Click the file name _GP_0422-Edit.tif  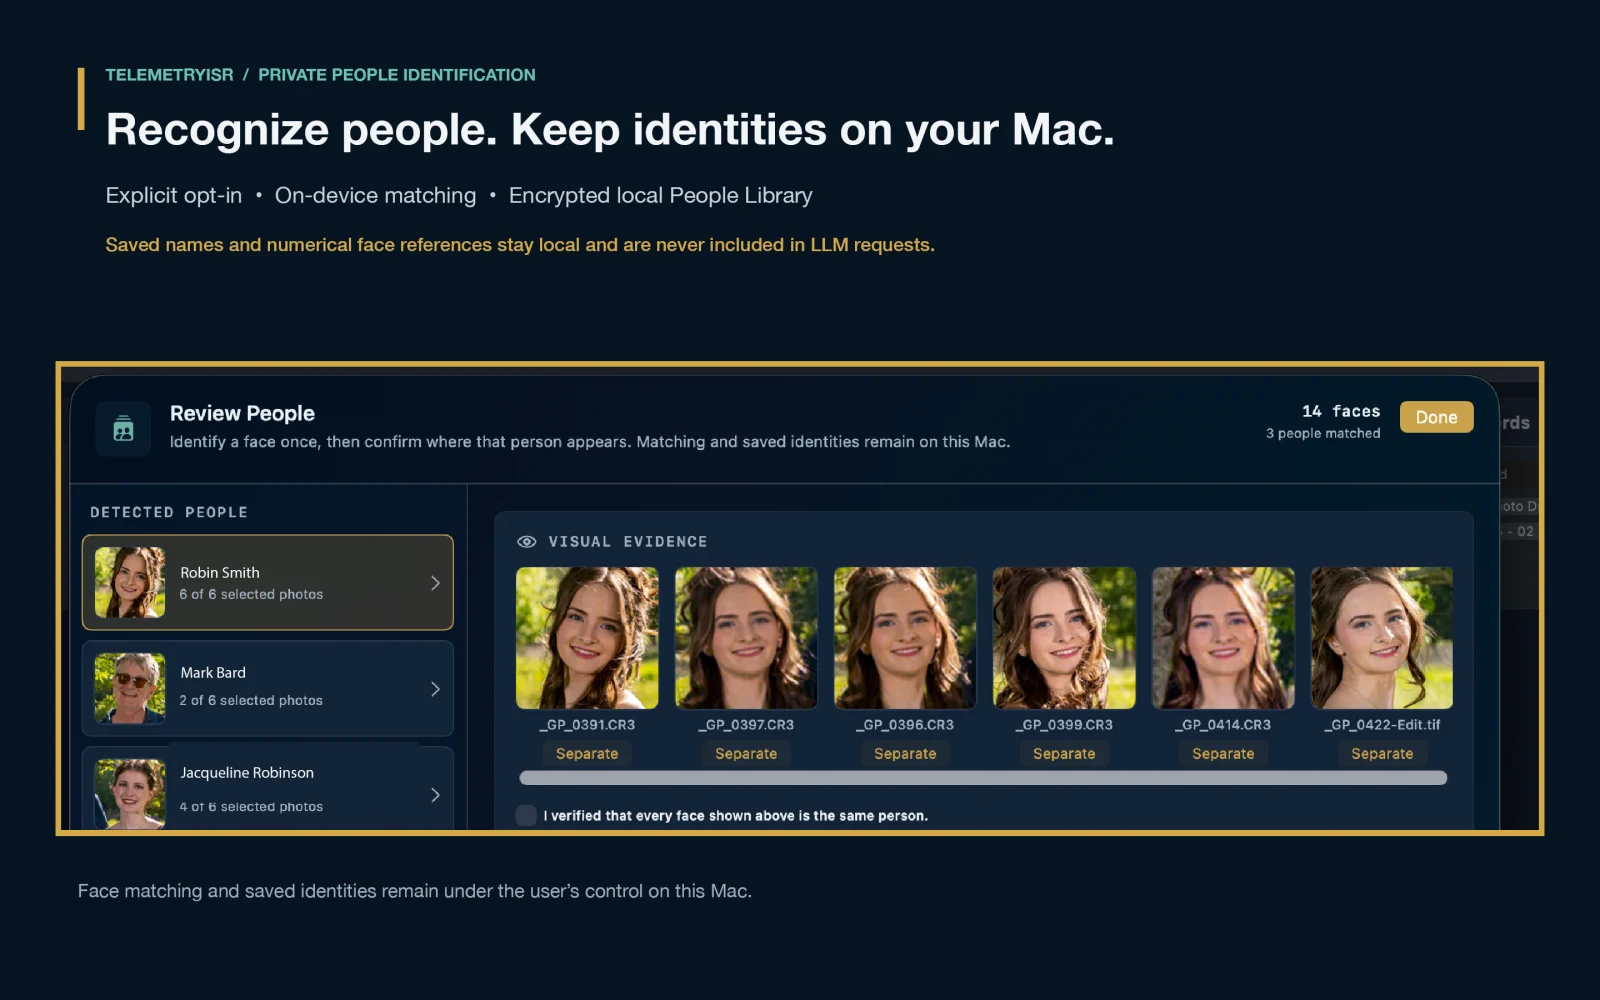click(1382, 725)
